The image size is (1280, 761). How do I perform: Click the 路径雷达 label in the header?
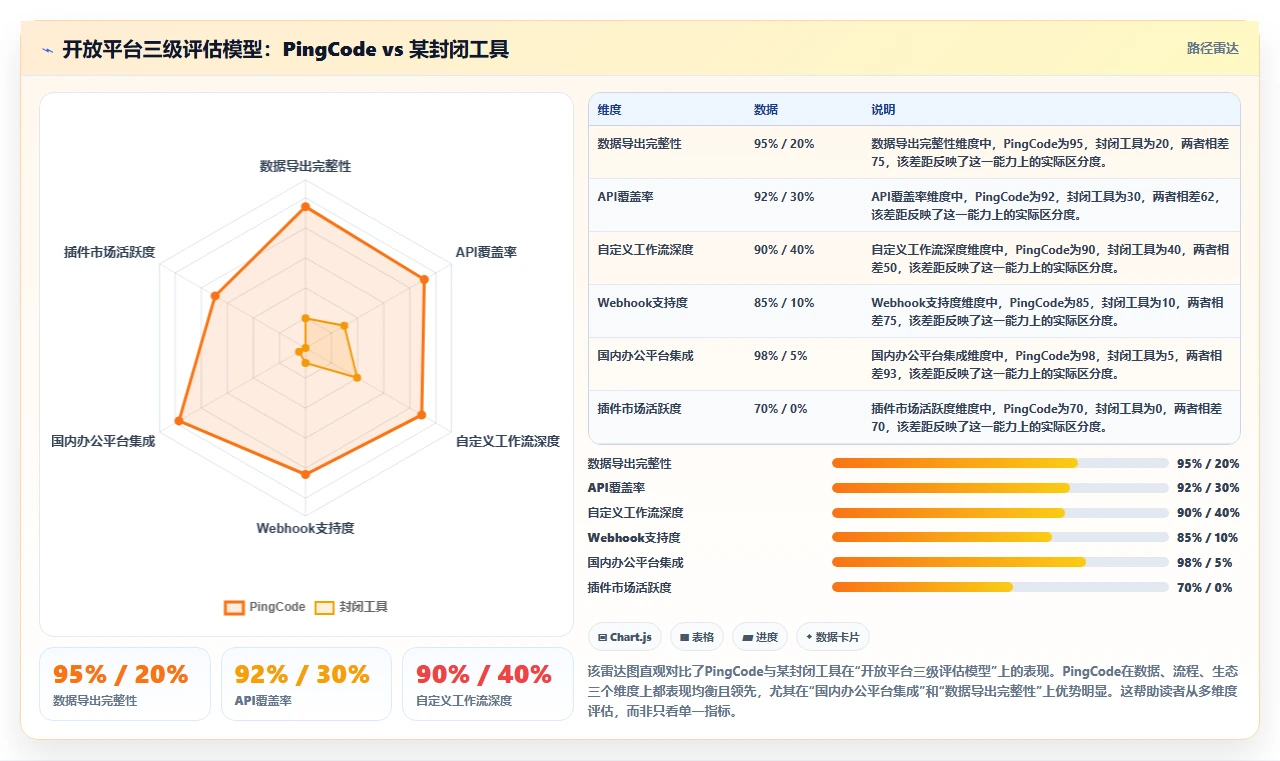(x=1212, y=48)
